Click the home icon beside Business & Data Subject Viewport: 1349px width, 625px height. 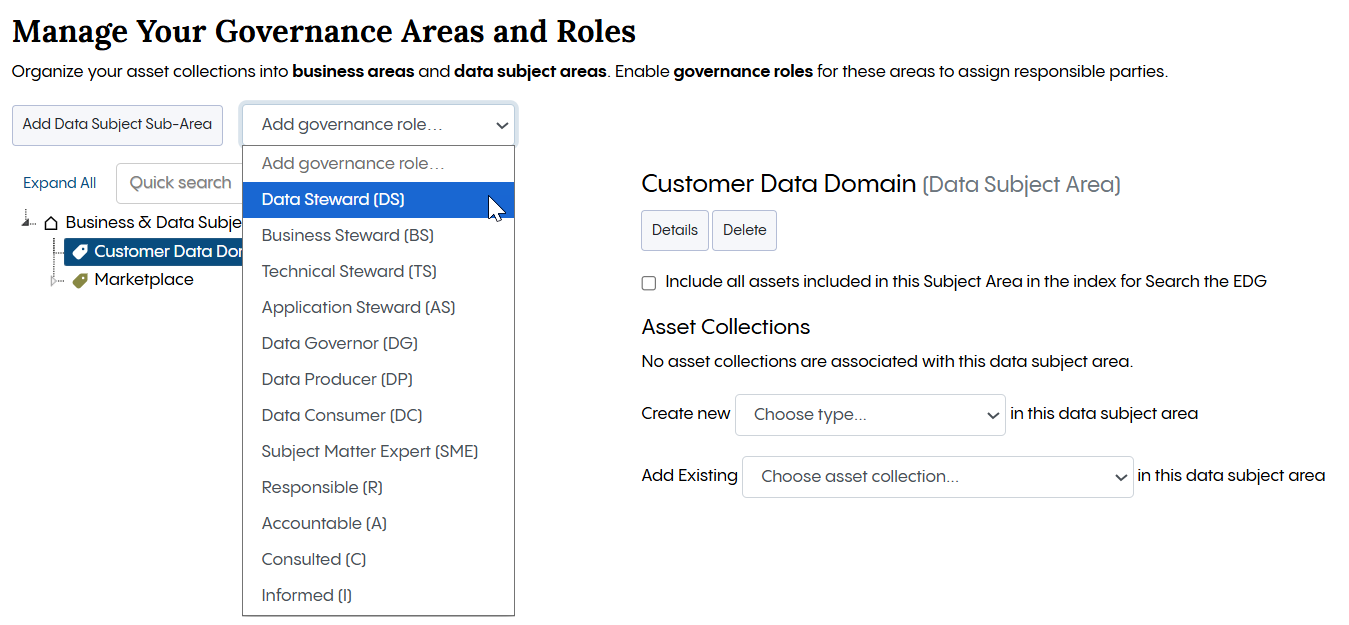[51, 223]
